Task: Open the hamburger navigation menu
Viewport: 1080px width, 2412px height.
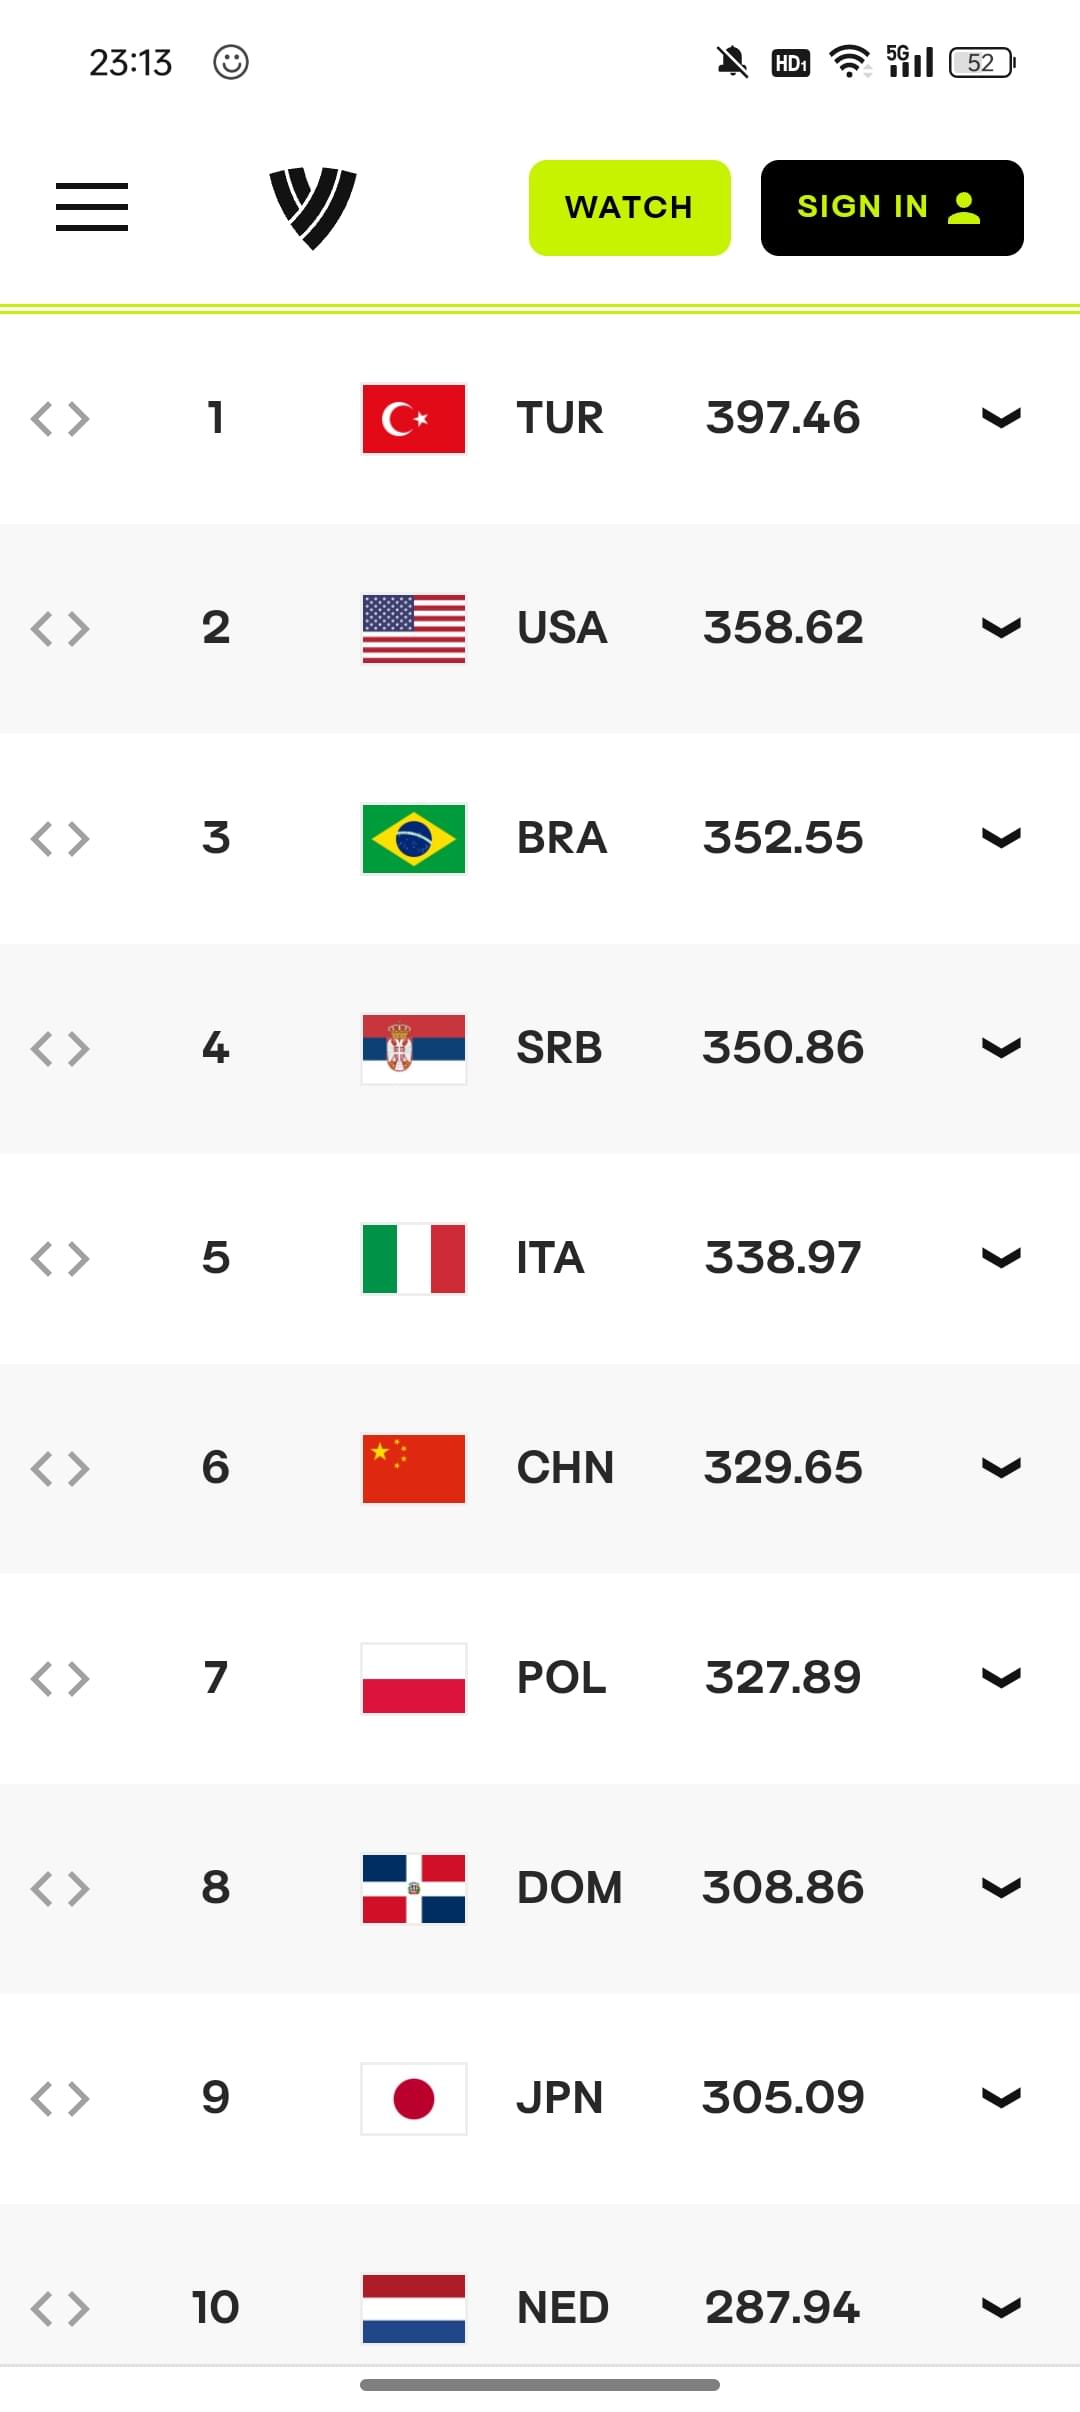Action: [92, 207]
